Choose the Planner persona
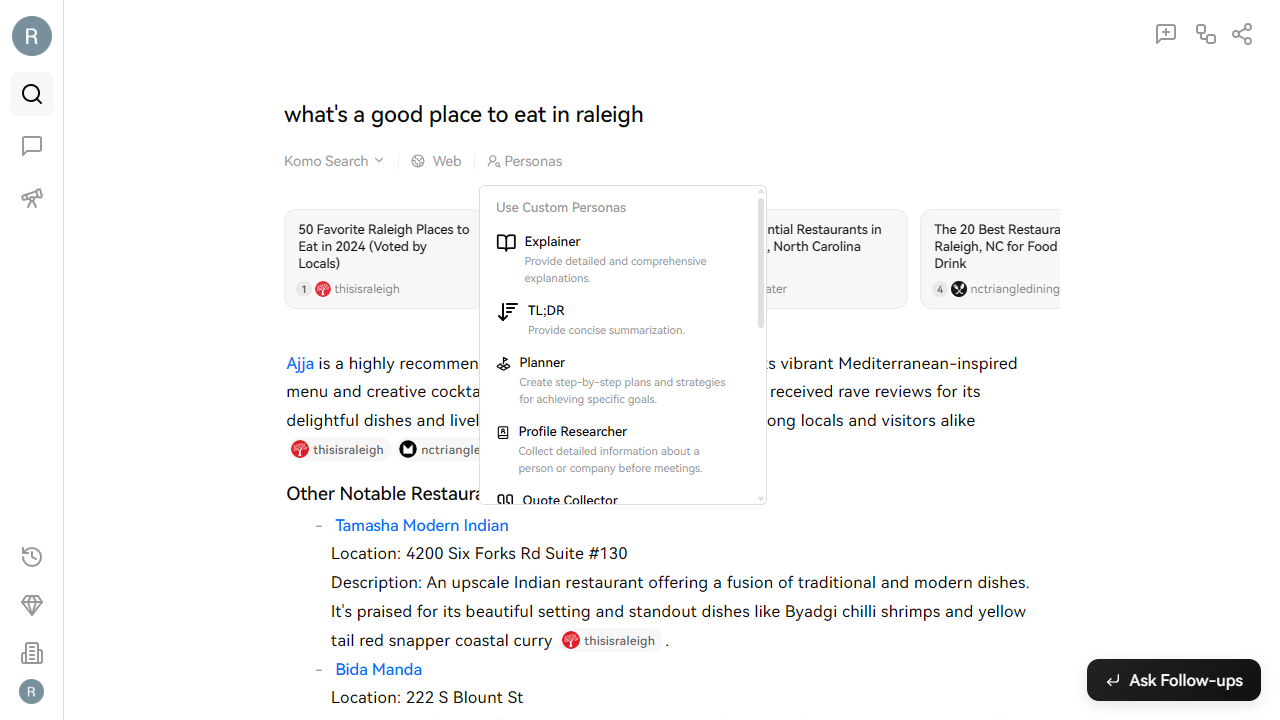This screenshot has width=1280, height=720. pos(622,380)
